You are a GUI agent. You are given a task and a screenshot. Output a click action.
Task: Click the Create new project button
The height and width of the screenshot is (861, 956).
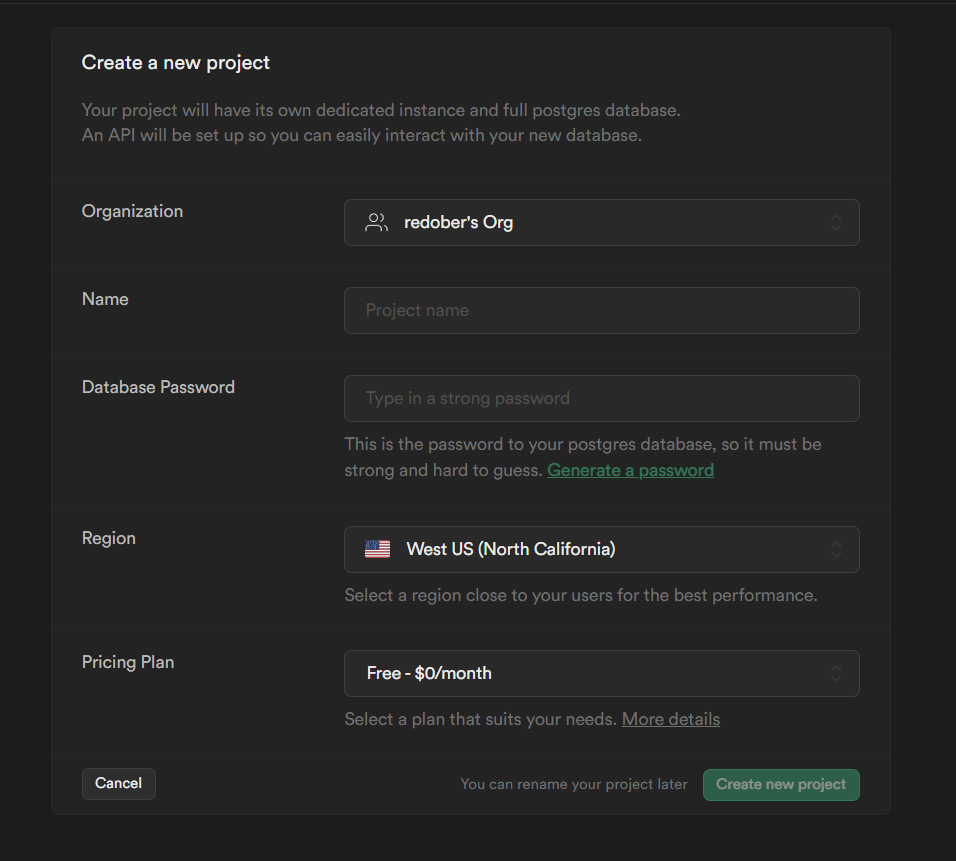[x=780, y=784]
